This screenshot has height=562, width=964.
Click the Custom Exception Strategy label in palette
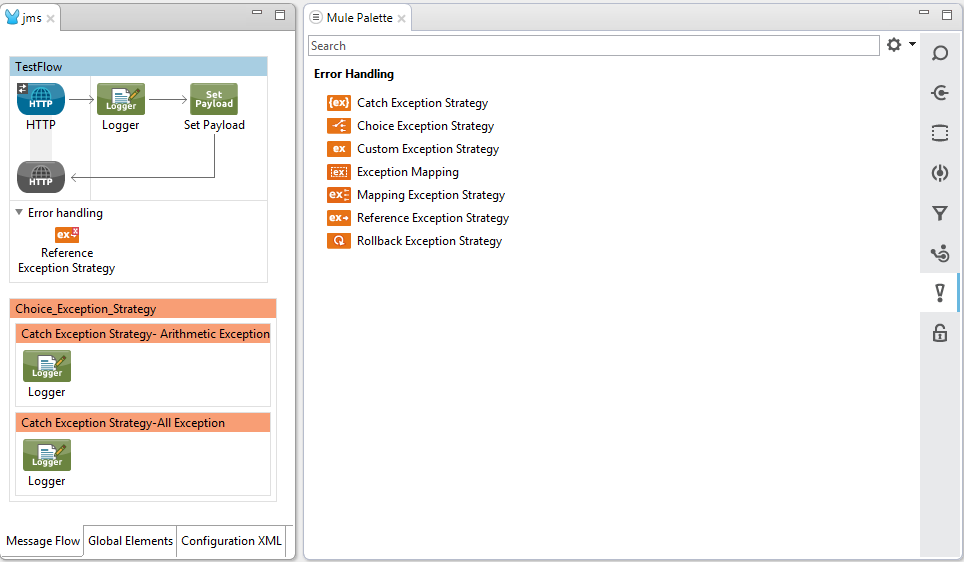(428, 149)
